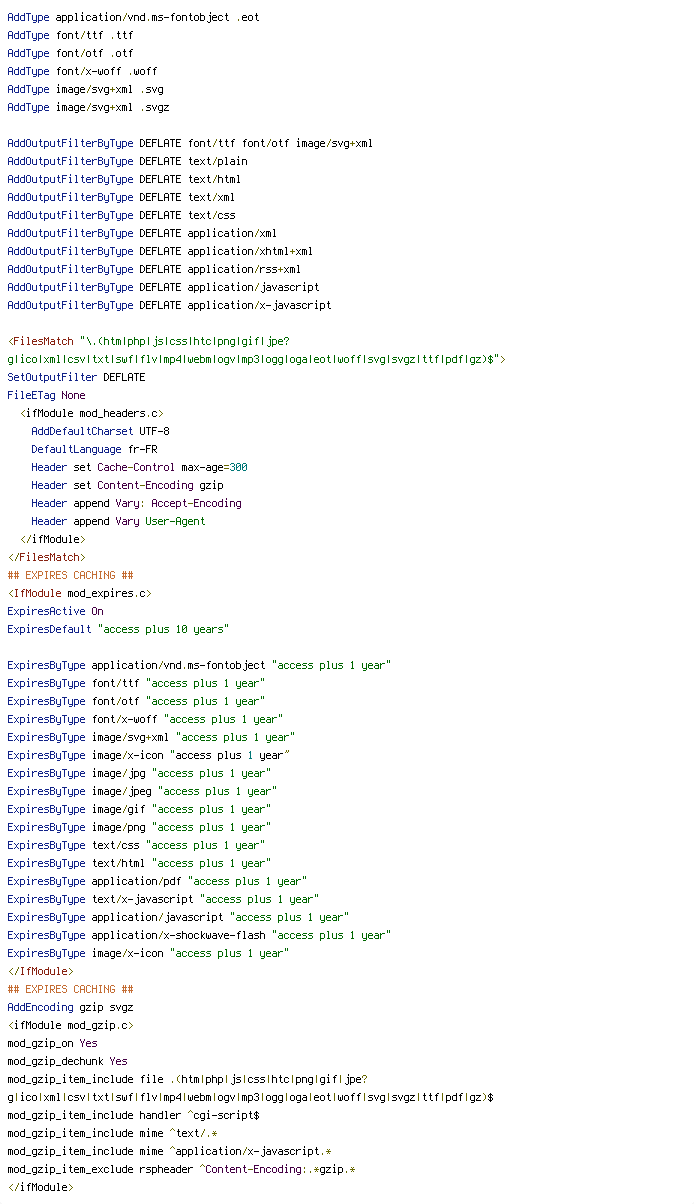Select the 'ExpiresByType image/svg+xml' line
This screenshot has width=694, height=1204.
pyautogui.click(x=151, y=737)
